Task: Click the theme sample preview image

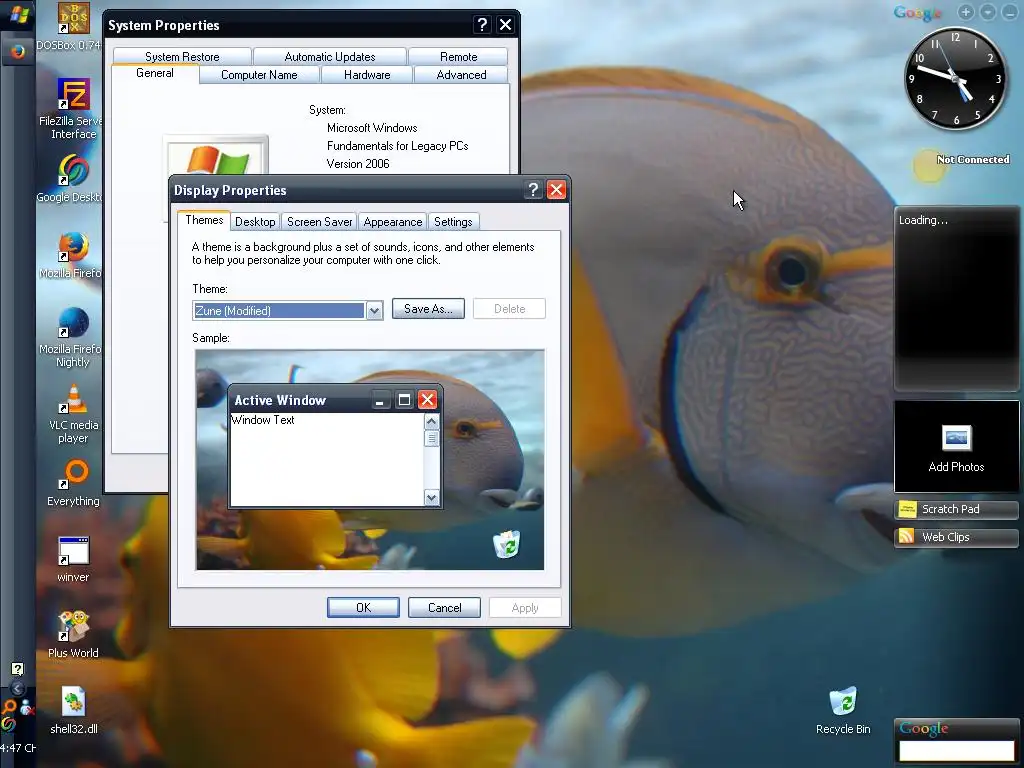Action: click(x=370, y=460)
